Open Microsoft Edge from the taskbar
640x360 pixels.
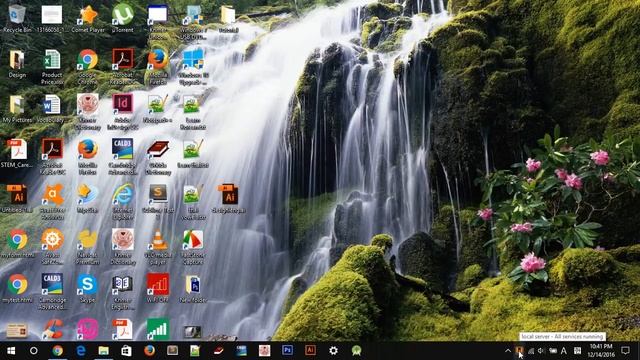[x=81, y=351]
